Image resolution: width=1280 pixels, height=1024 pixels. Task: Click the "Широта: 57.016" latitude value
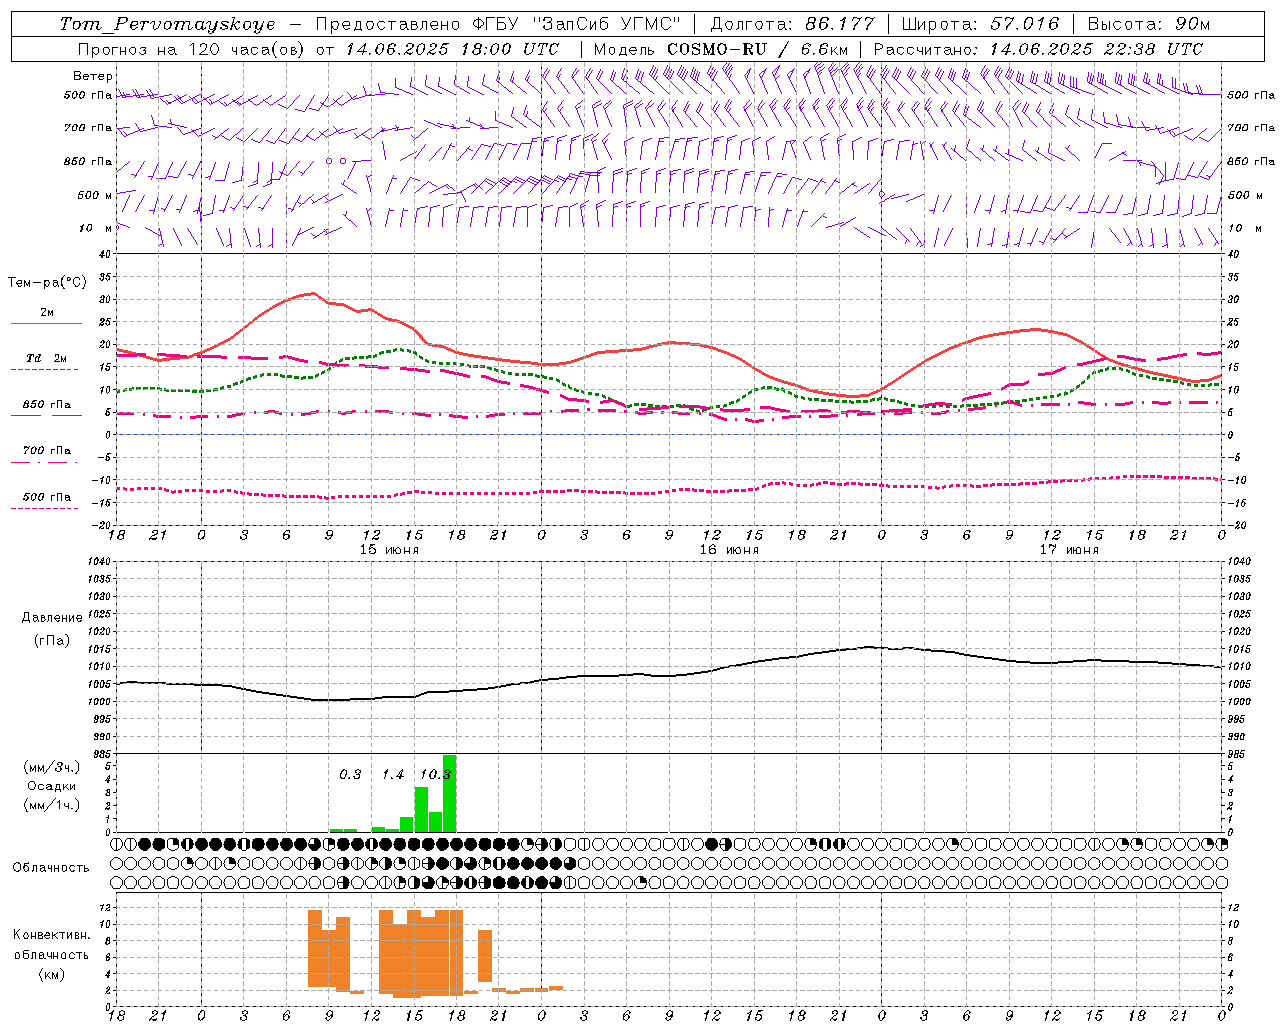click(980, 24)
